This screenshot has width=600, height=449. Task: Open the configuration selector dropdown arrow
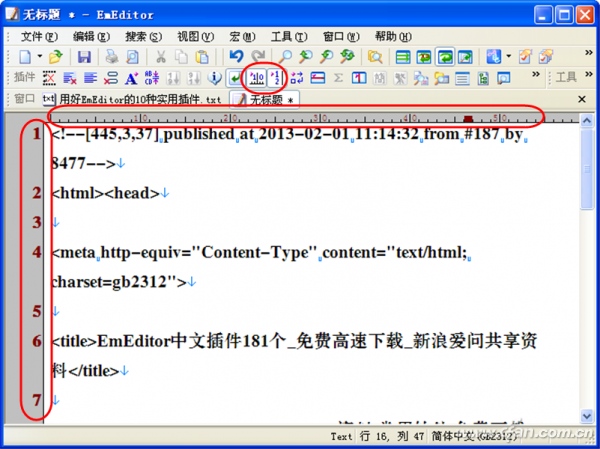click(509, 56)
